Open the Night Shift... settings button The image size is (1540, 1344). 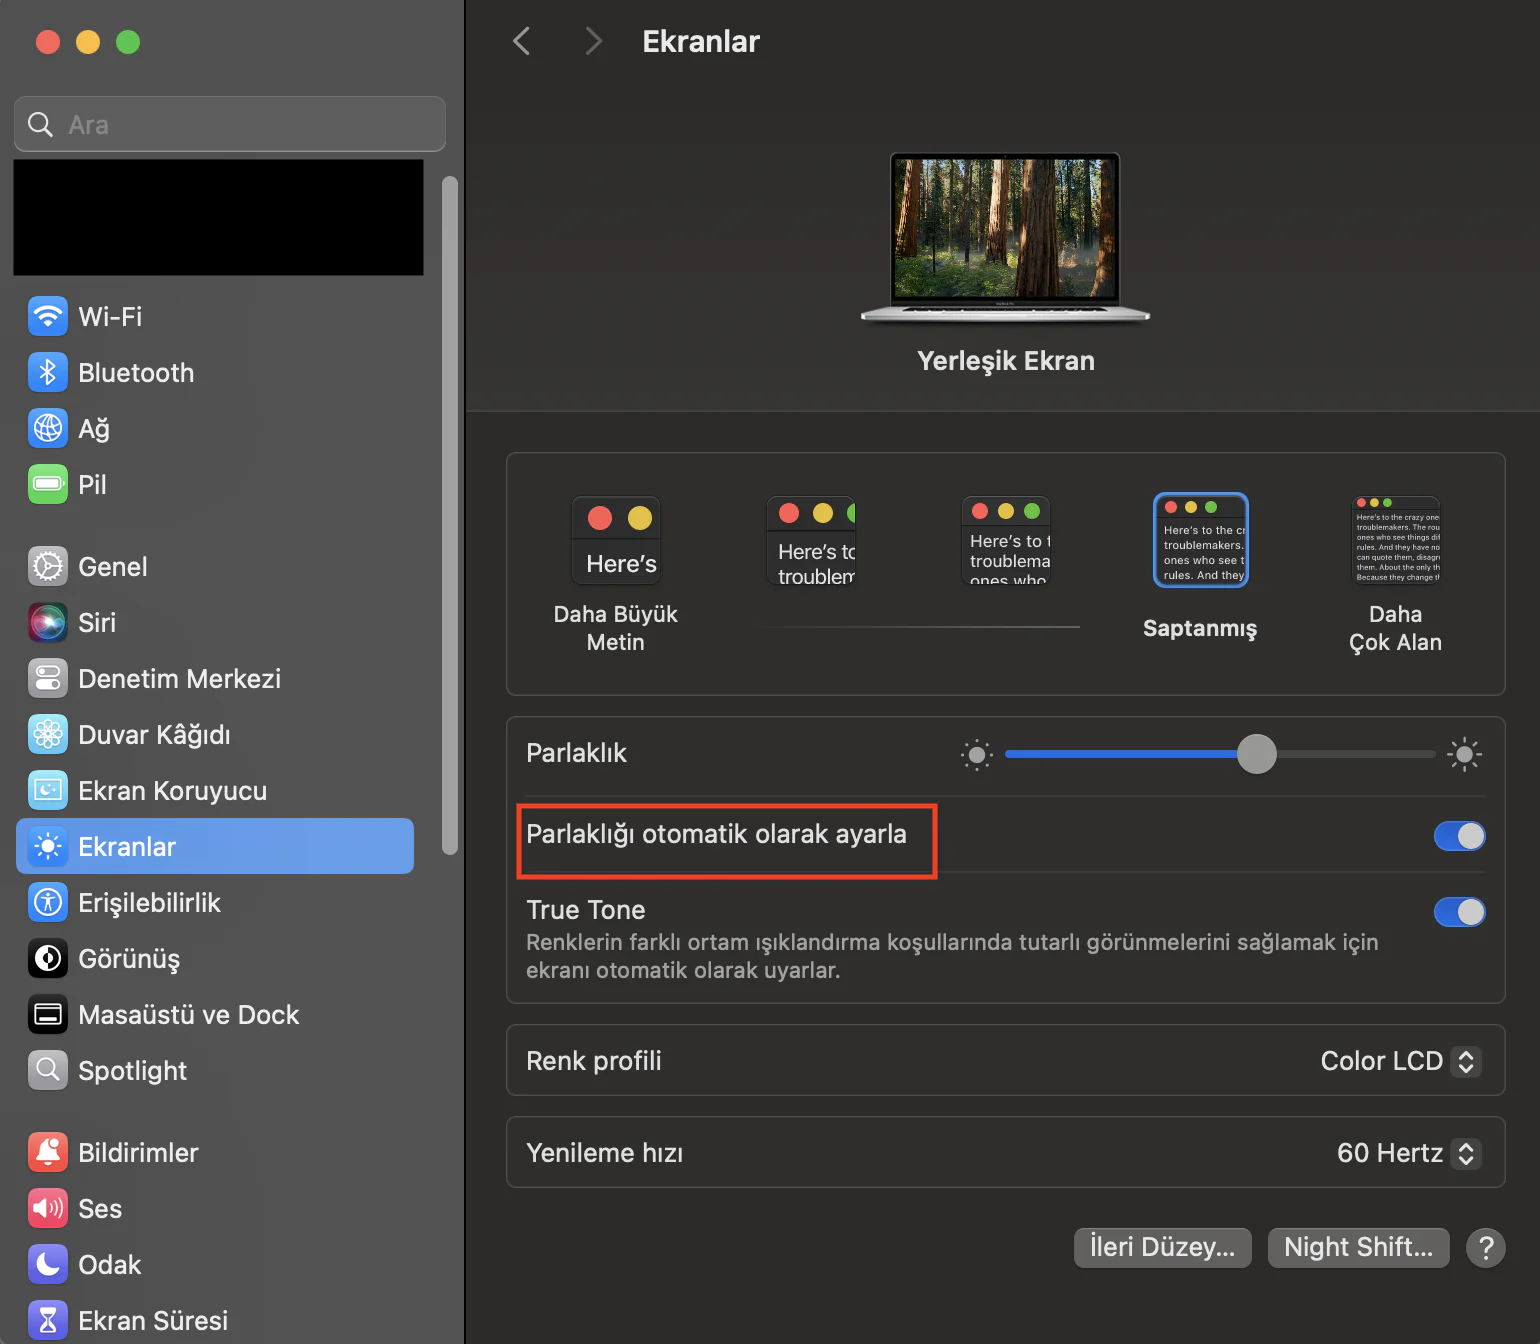pos(1358,1247)
